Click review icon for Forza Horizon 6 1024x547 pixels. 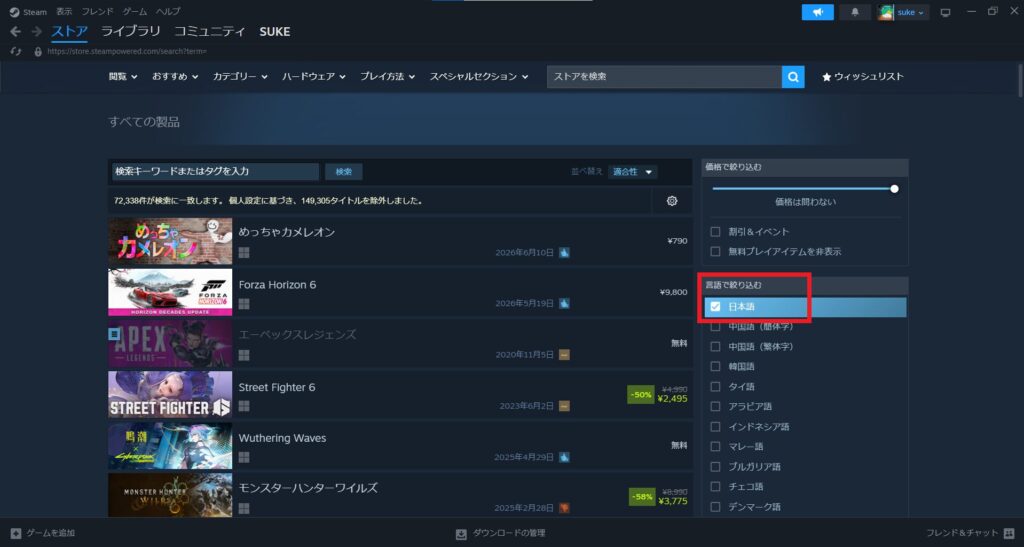coord(564,303)
